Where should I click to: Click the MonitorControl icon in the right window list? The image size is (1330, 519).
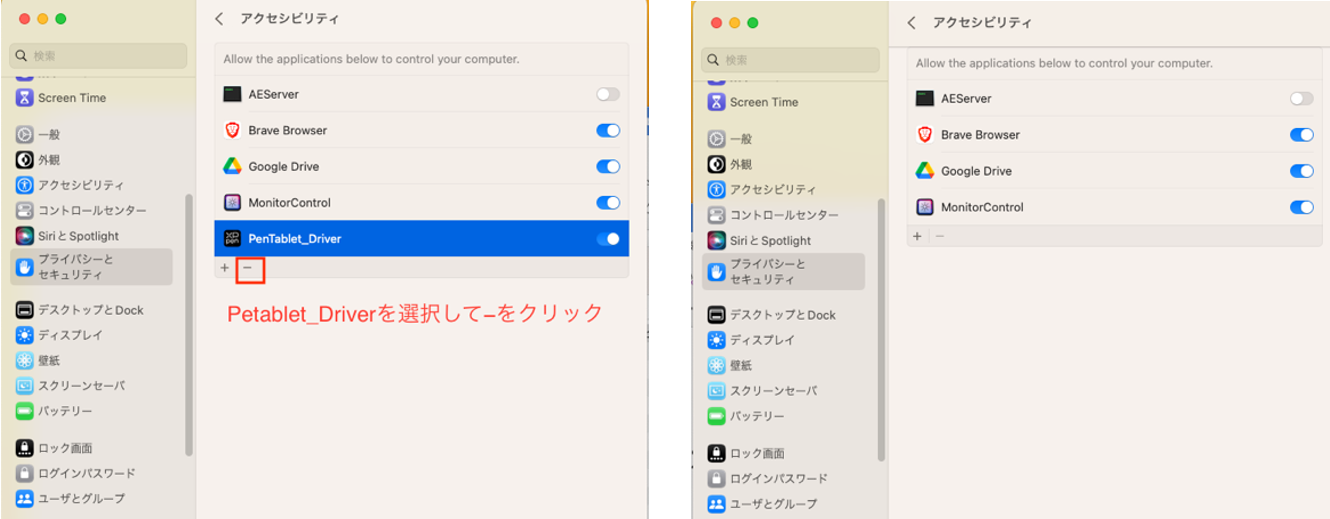pos(925,207)
